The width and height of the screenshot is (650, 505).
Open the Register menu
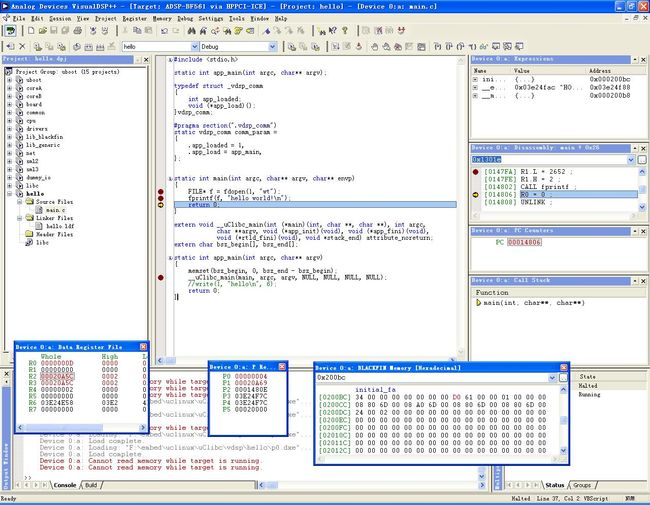135,19
